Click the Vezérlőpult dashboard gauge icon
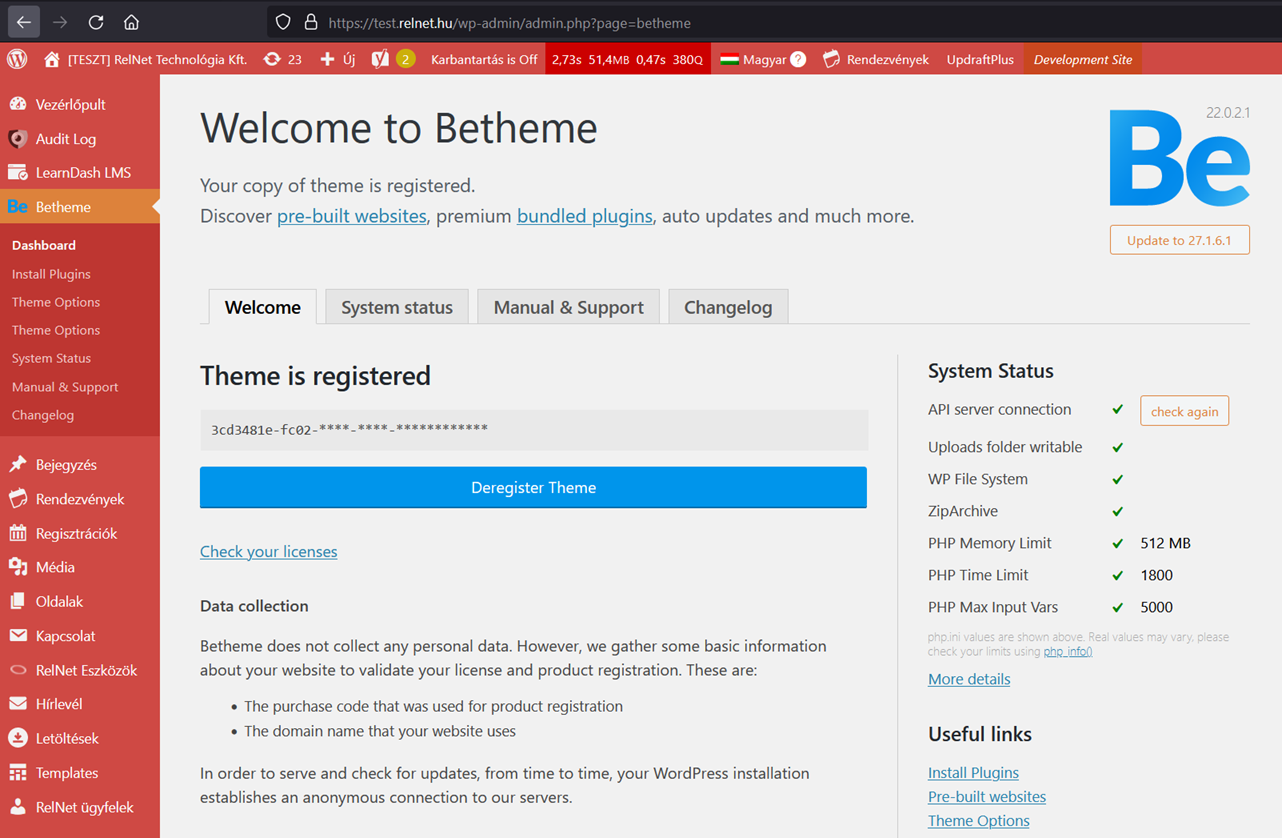Screen dimensions: 1282x838 (x=18, y=104)
